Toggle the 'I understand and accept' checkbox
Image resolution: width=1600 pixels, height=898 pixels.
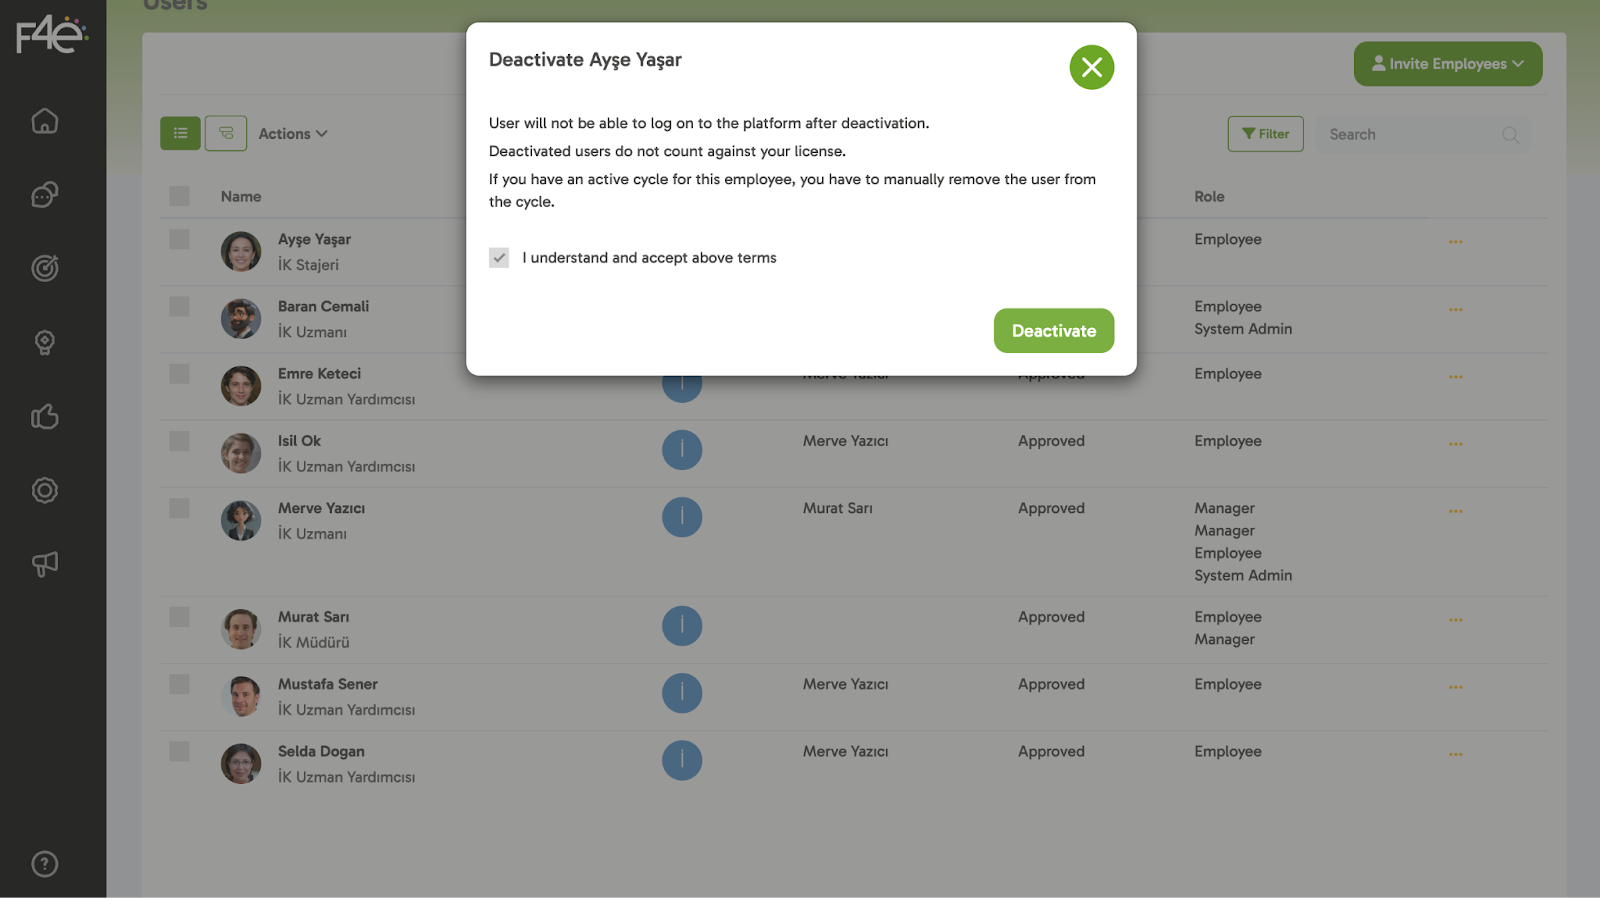[499, 258]
